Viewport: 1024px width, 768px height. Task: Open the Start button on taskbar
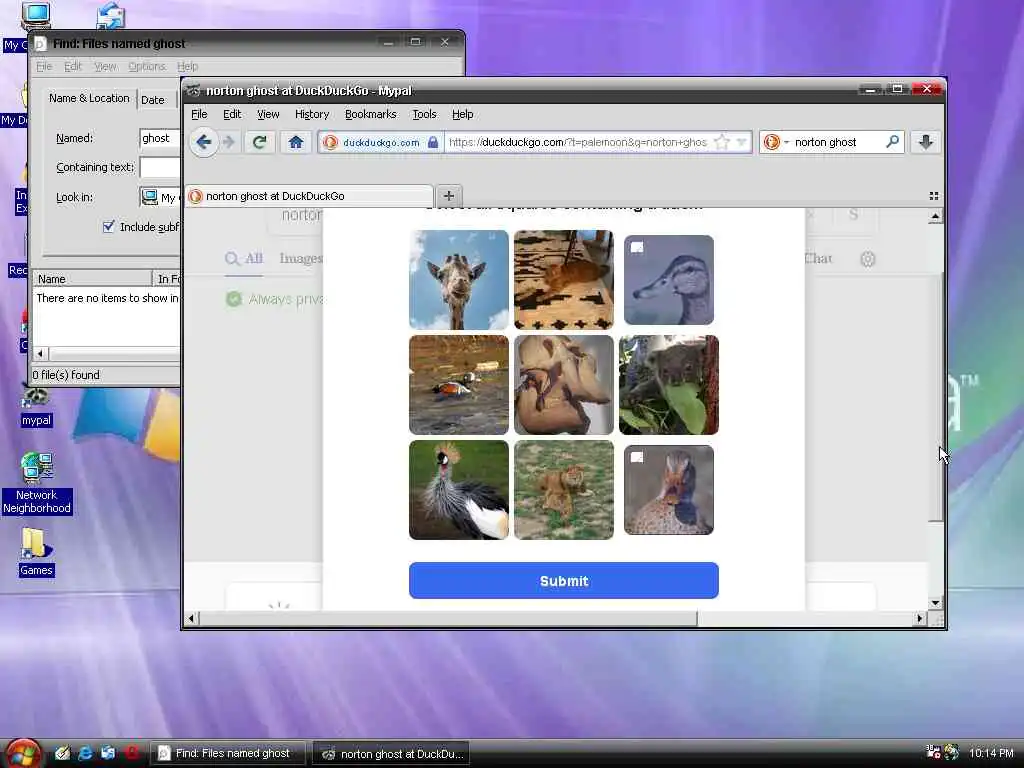pos(23,753)
